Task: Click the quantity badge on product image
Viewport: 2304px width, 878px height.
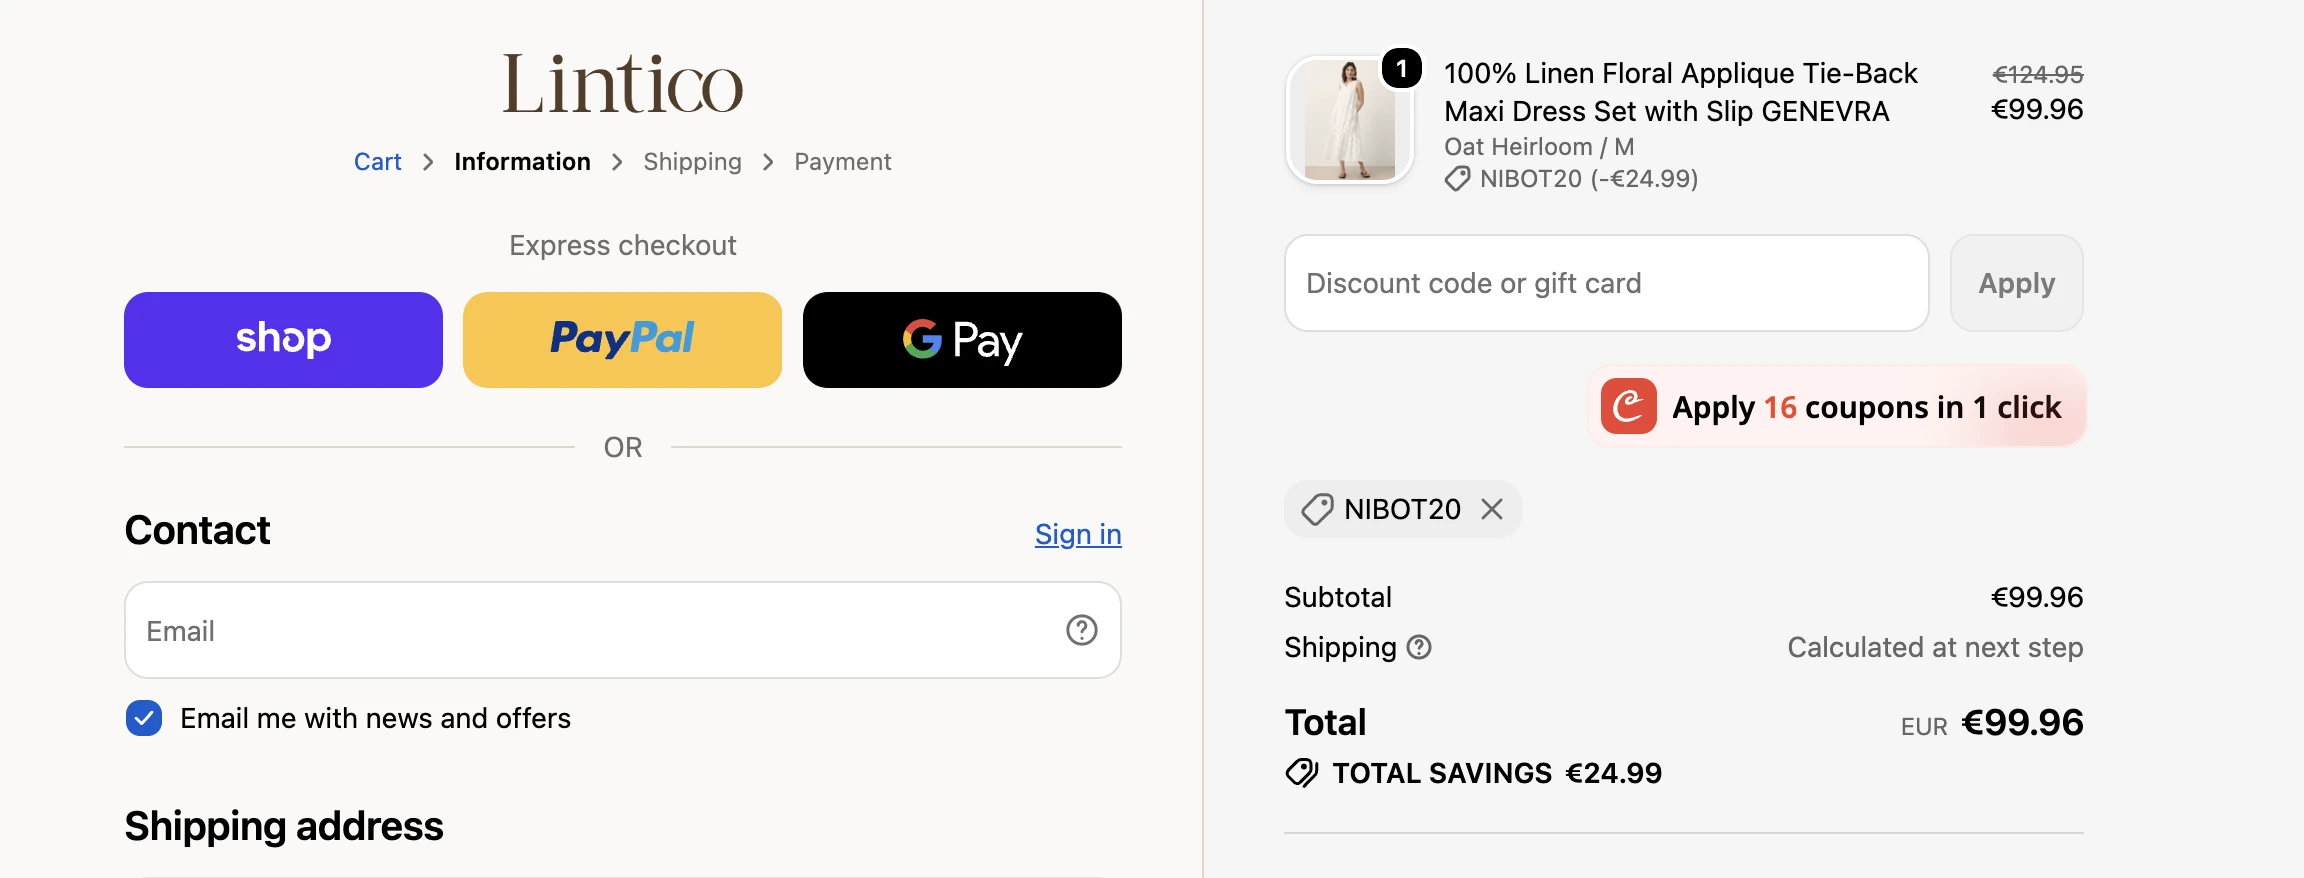Action: pos(1402,68)
